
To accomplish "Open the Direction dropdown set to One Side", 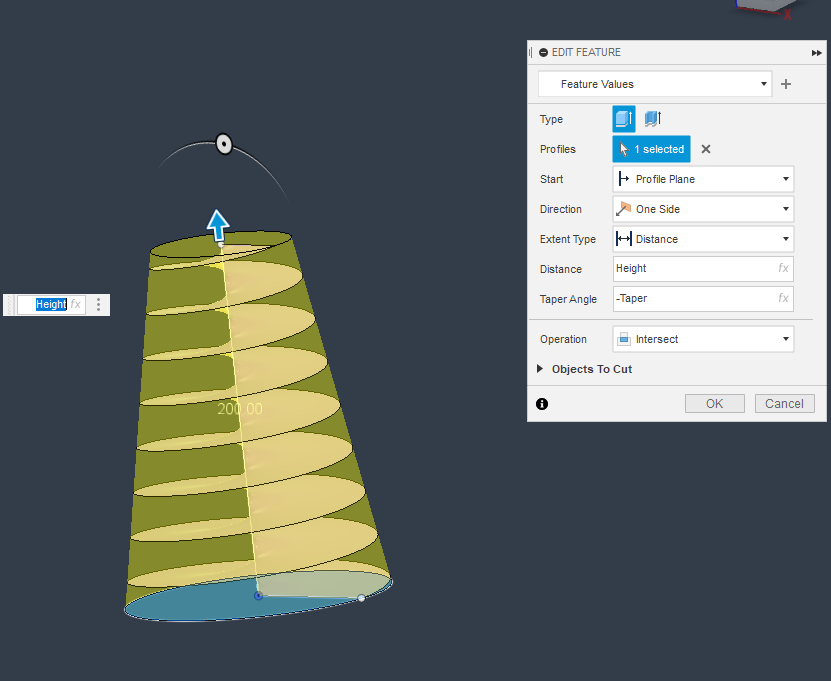I will (703, 209).
